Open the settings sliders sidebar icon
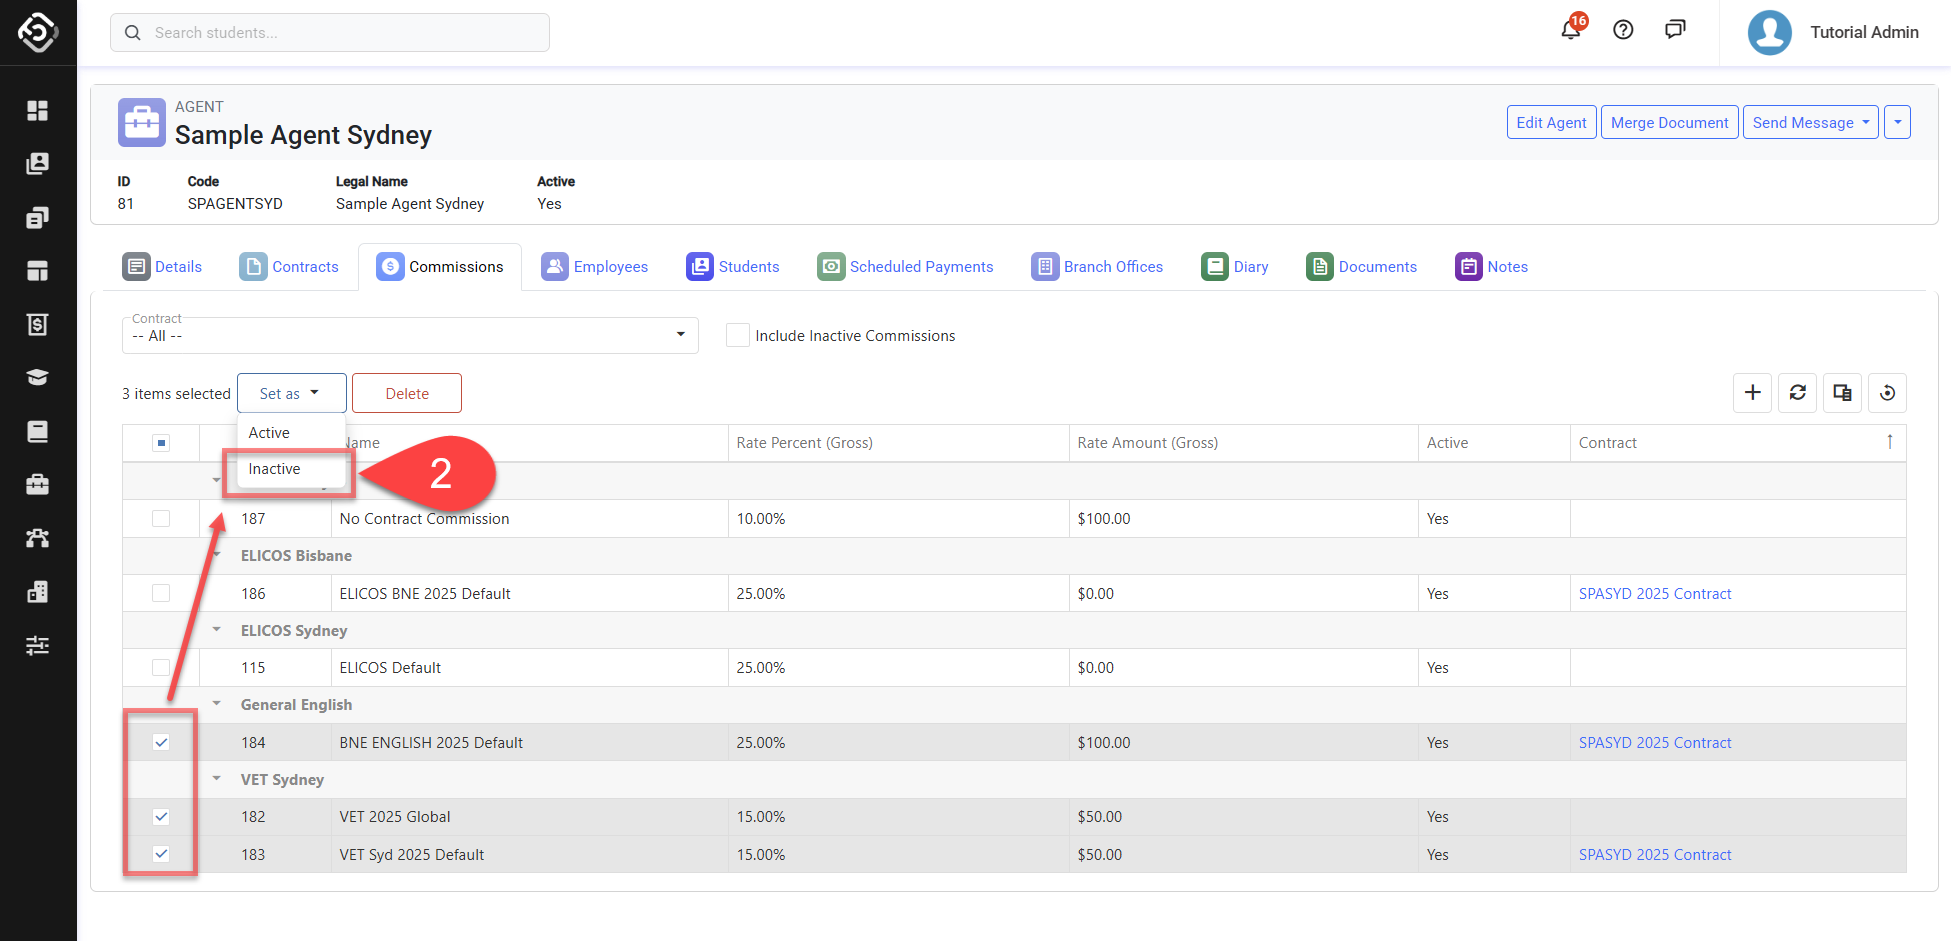The width and height of the screenshot is (1951, 941). pyautogui.click(x=38, y=645)
